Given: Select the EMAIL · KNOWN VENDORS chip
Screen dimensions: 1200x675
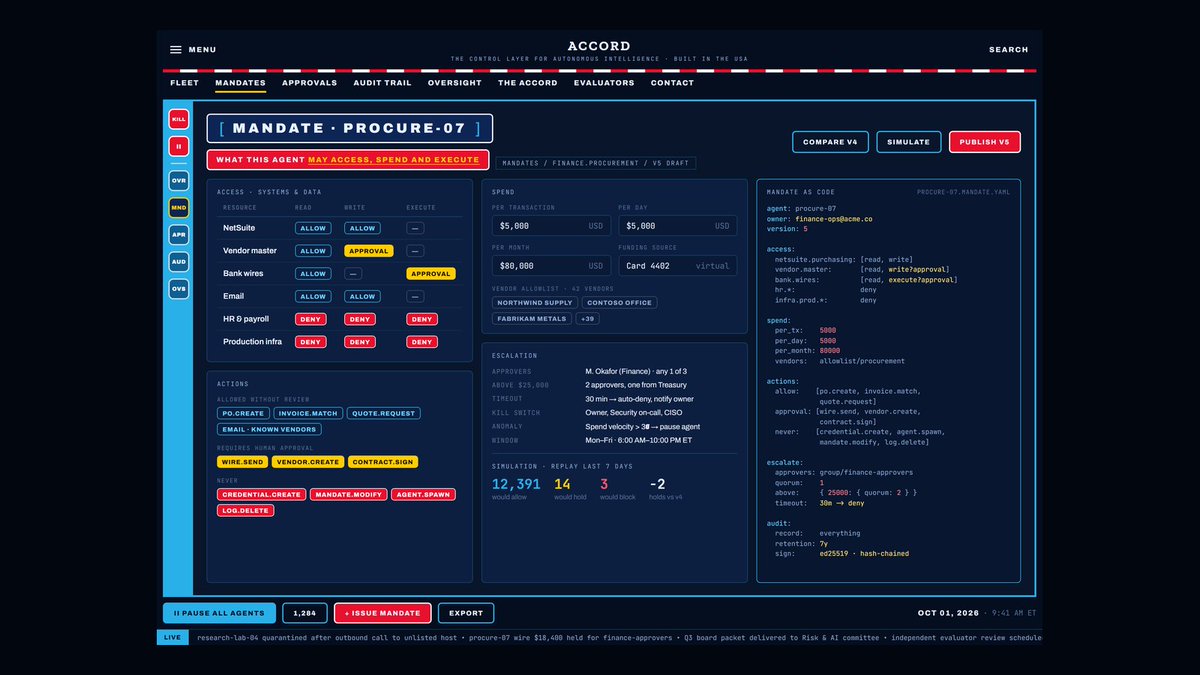Looking at the screenshot, I should point(269,429).
